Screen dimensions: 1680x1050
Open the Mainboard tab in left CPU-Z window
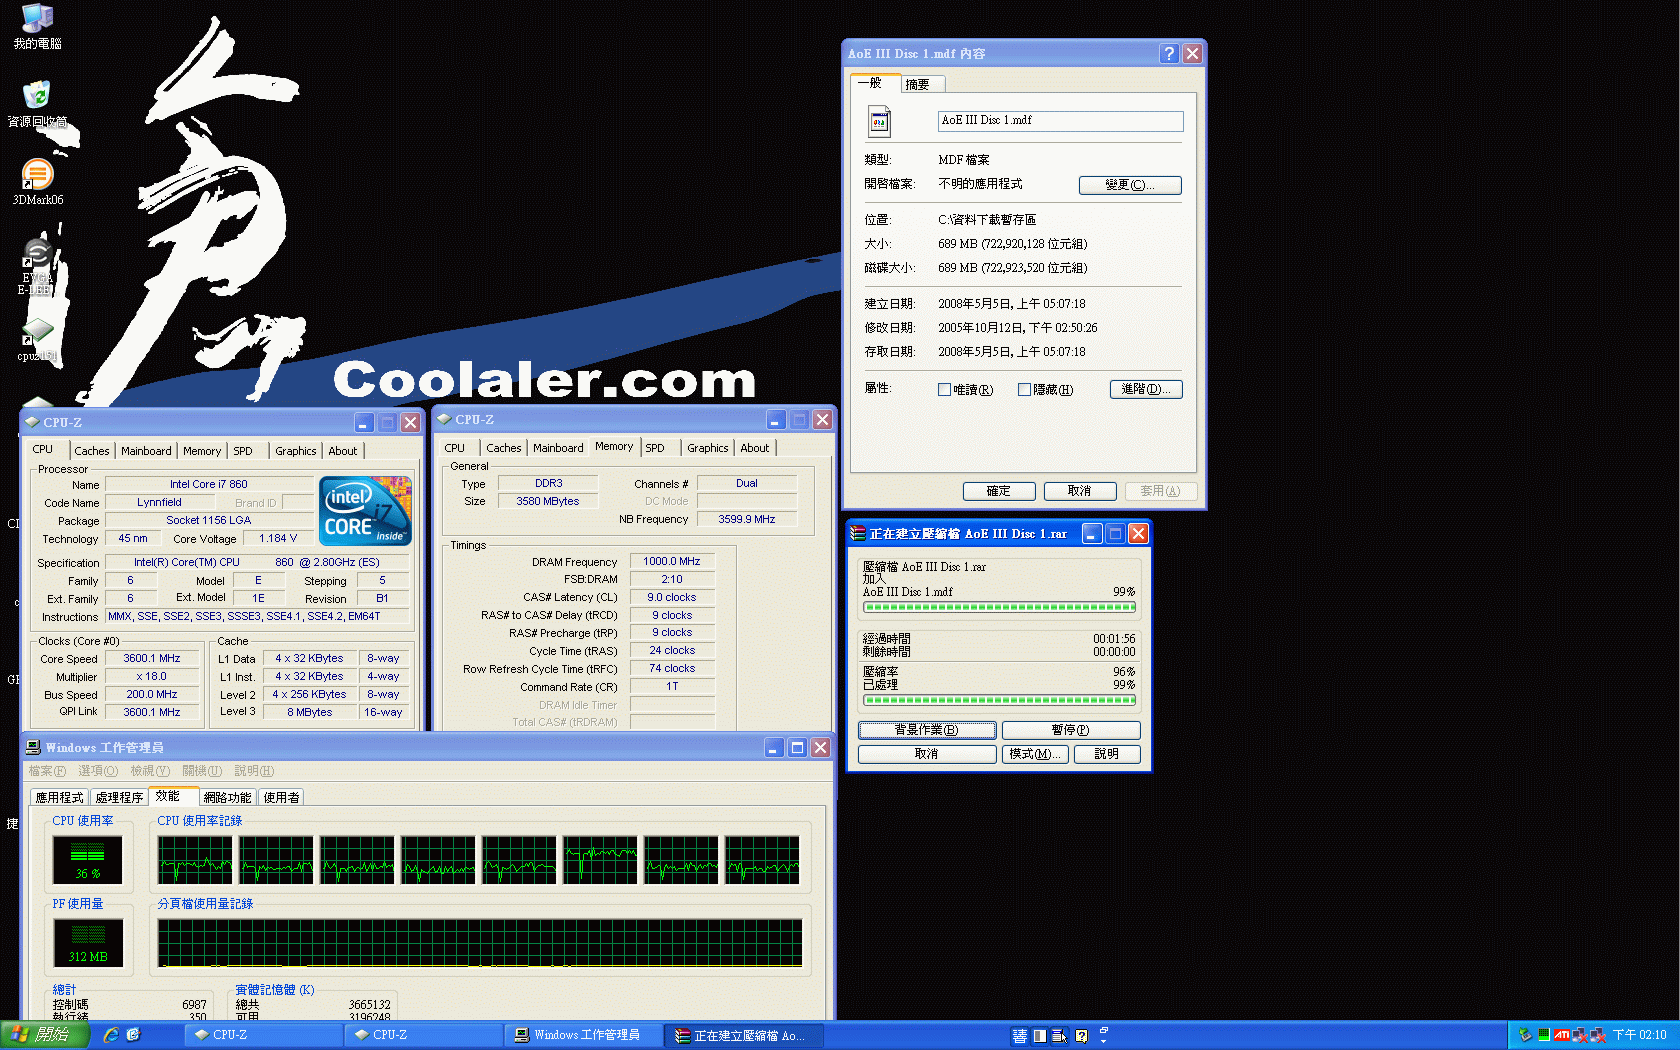pos(146,451)
